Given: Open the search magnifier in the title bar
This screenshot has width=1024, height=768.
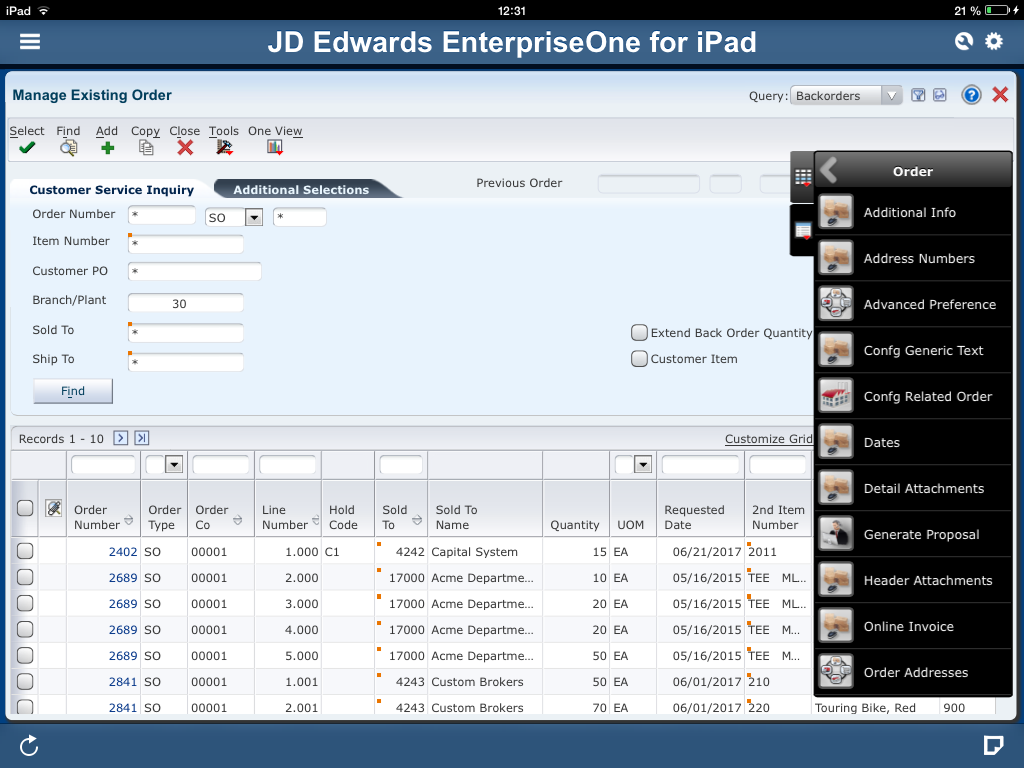Looking at the screenshot, I should click(962, 41).
